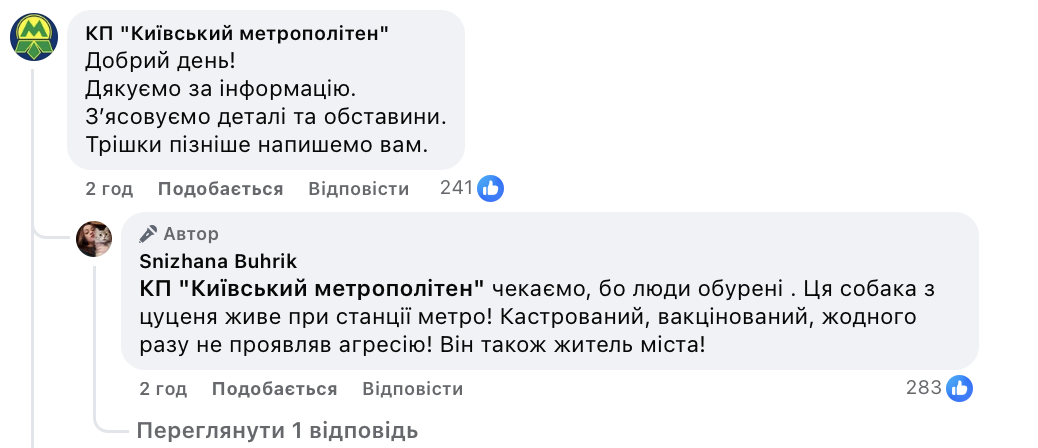This screenshot has height=448, width=1038.
Task: Reply to the Kyiv Metro comment via Відповісти
Action: (359, 189)
